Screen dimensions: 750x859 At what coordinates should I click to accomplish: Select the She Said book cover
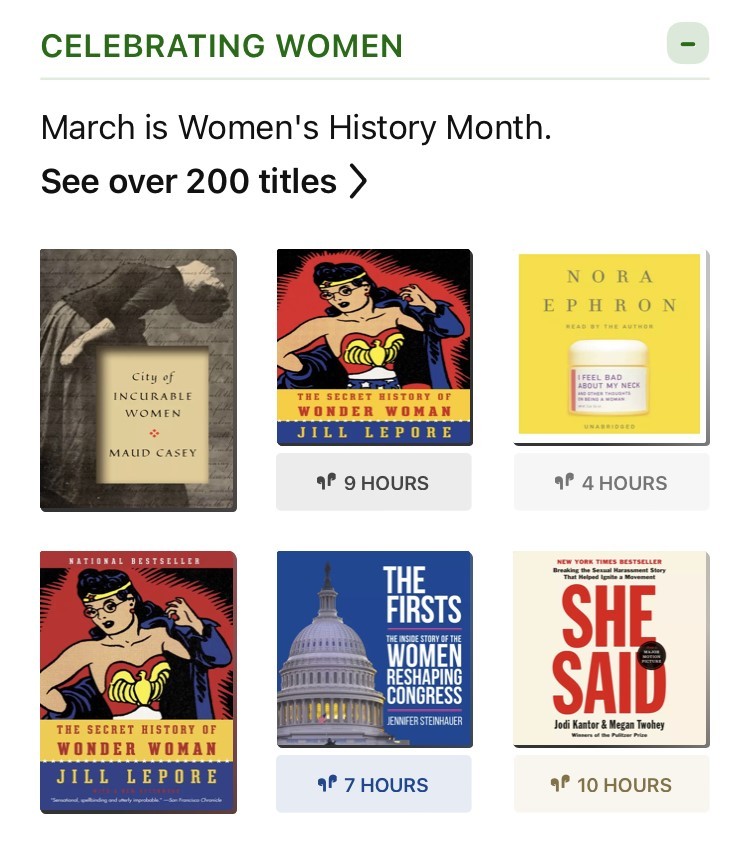point(611,648)
